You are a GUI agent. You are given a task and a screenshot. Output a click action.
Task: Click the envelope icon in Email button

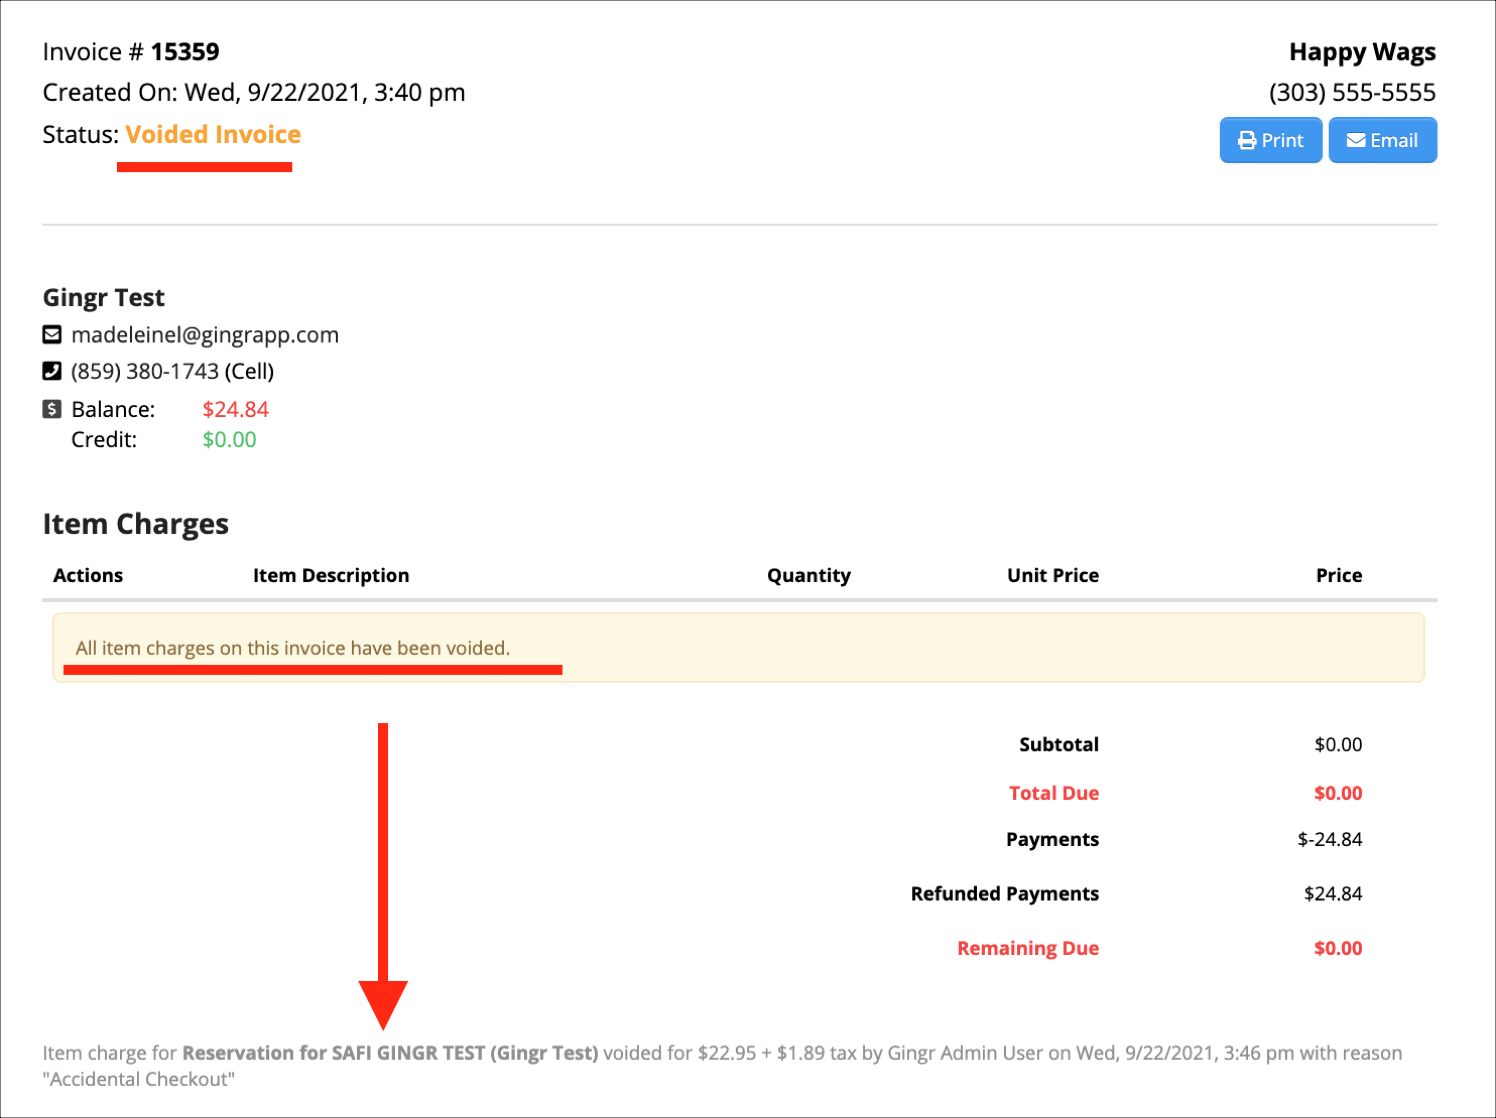(x=1356, y=141)
